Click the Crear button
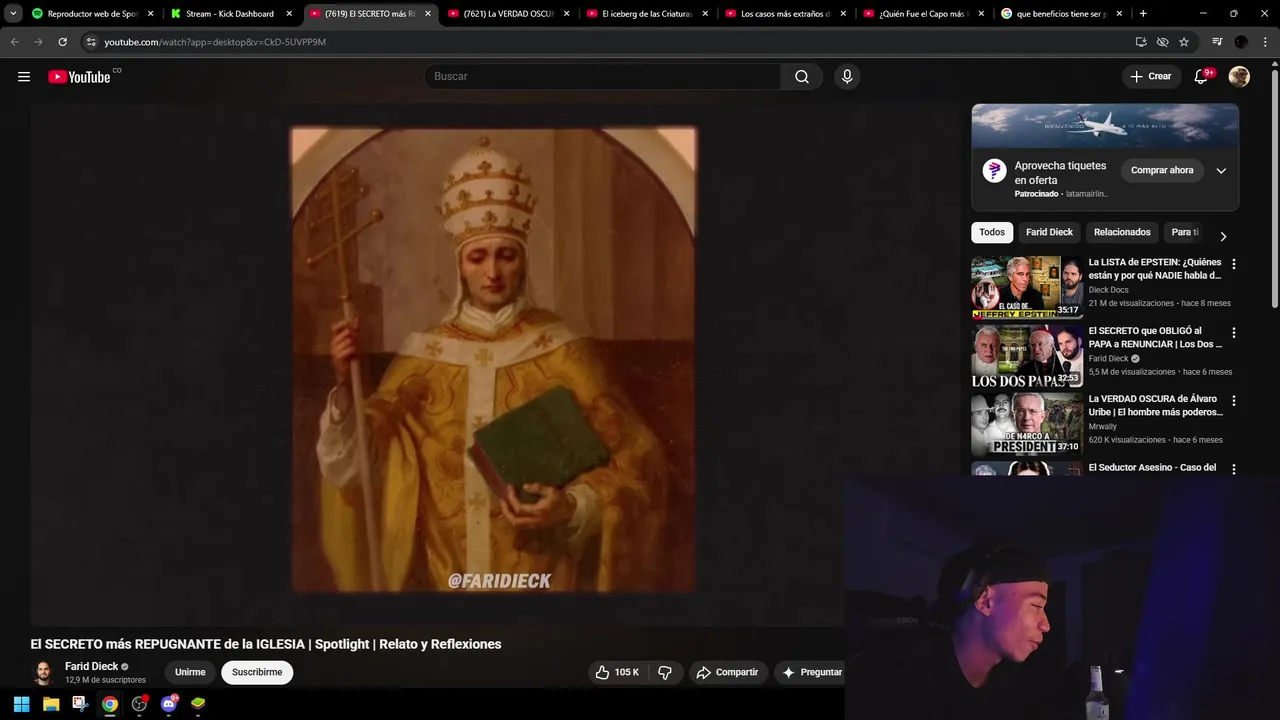Image resolution: width=1280 pixels, height=720 pixels. (1150, 77)
